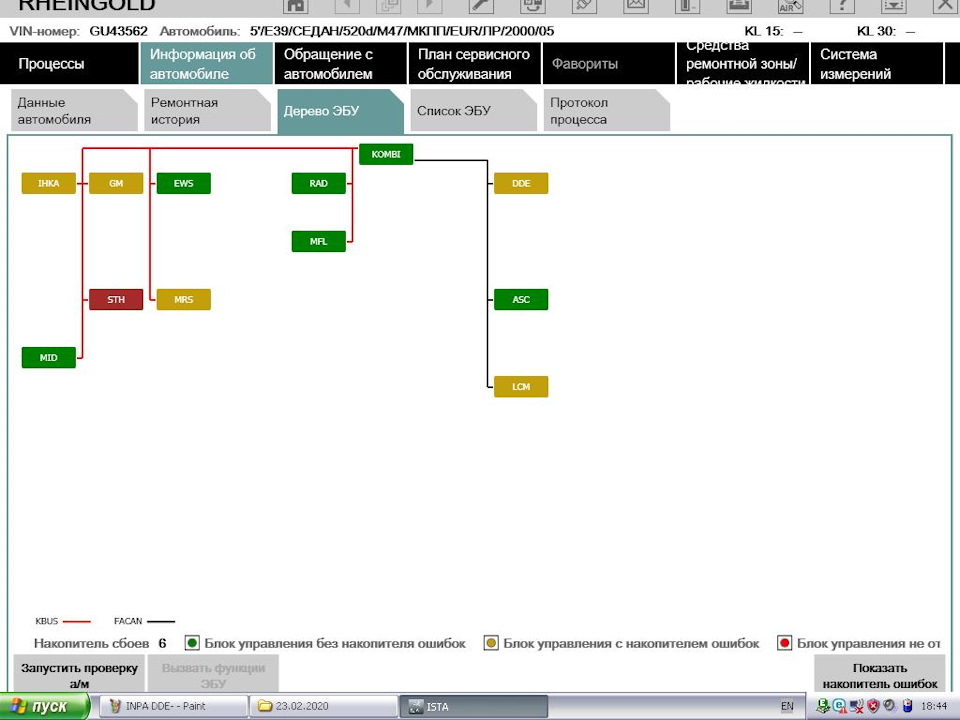This screenshot has width=960, height=720.
Task: Select the EWS control unit node
Action: click(184, 183)
